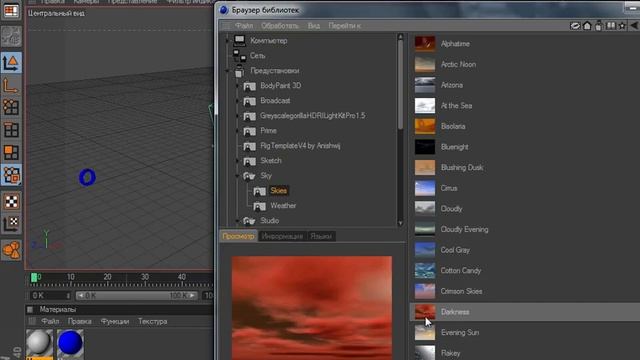Click the timeline range bar between the two 0 K and 100 K labels
Screen dimensions: 640x360
pyautogui.click(x=136, y=296)
